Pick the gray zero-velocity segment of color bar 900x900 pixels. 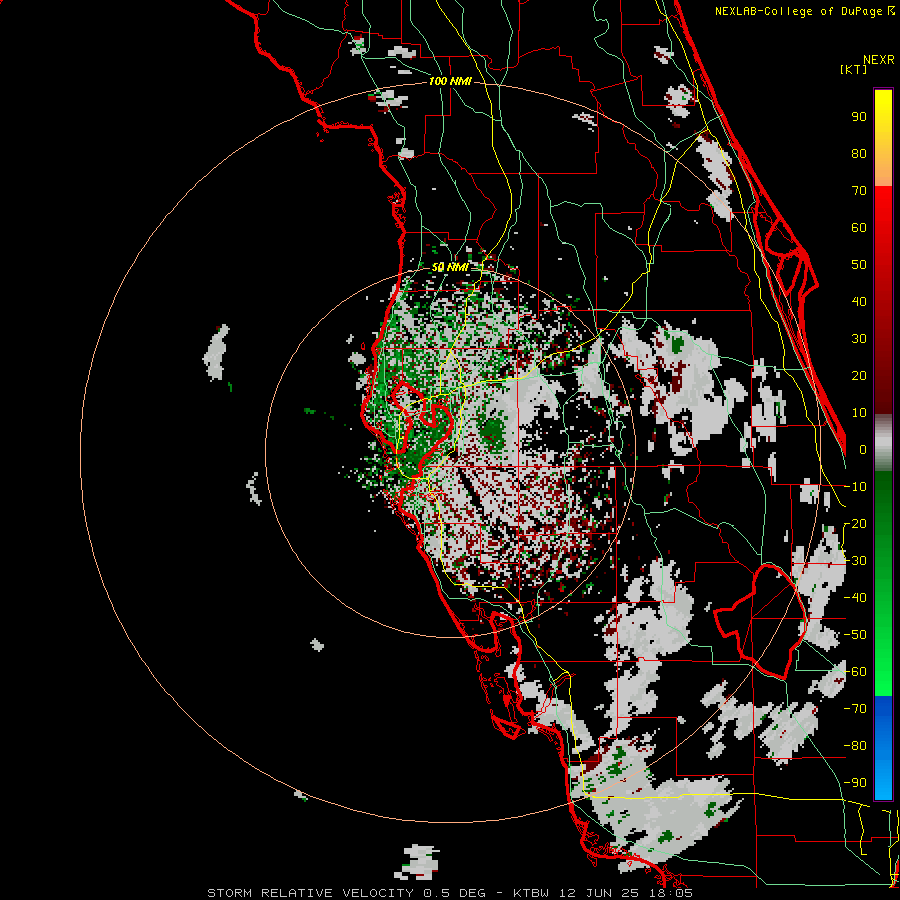tap(883, 443)
